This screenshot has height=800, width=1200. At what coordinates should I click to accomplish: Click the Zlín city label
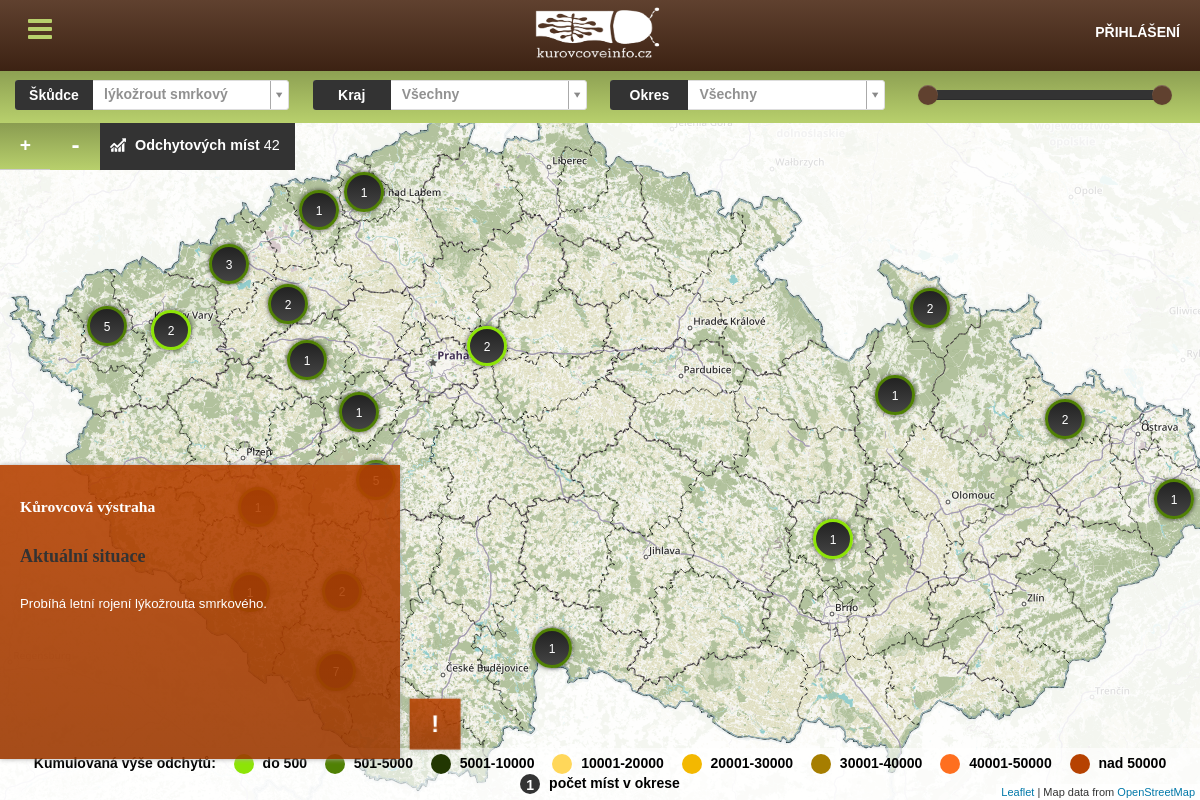[1035, 598]
